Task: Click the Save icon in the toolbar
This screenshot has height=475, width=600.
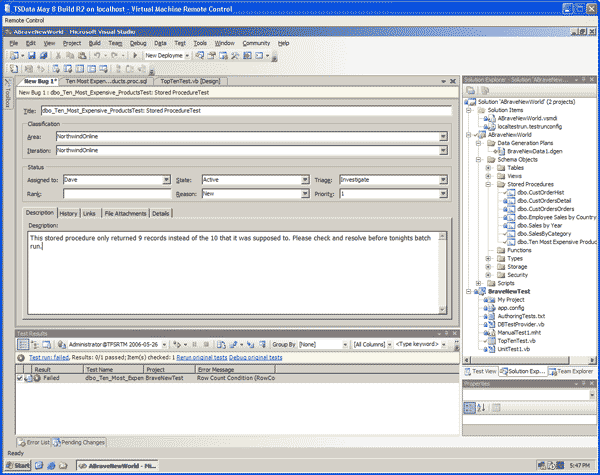Action: pyautogui.click(x=32, y=55)
